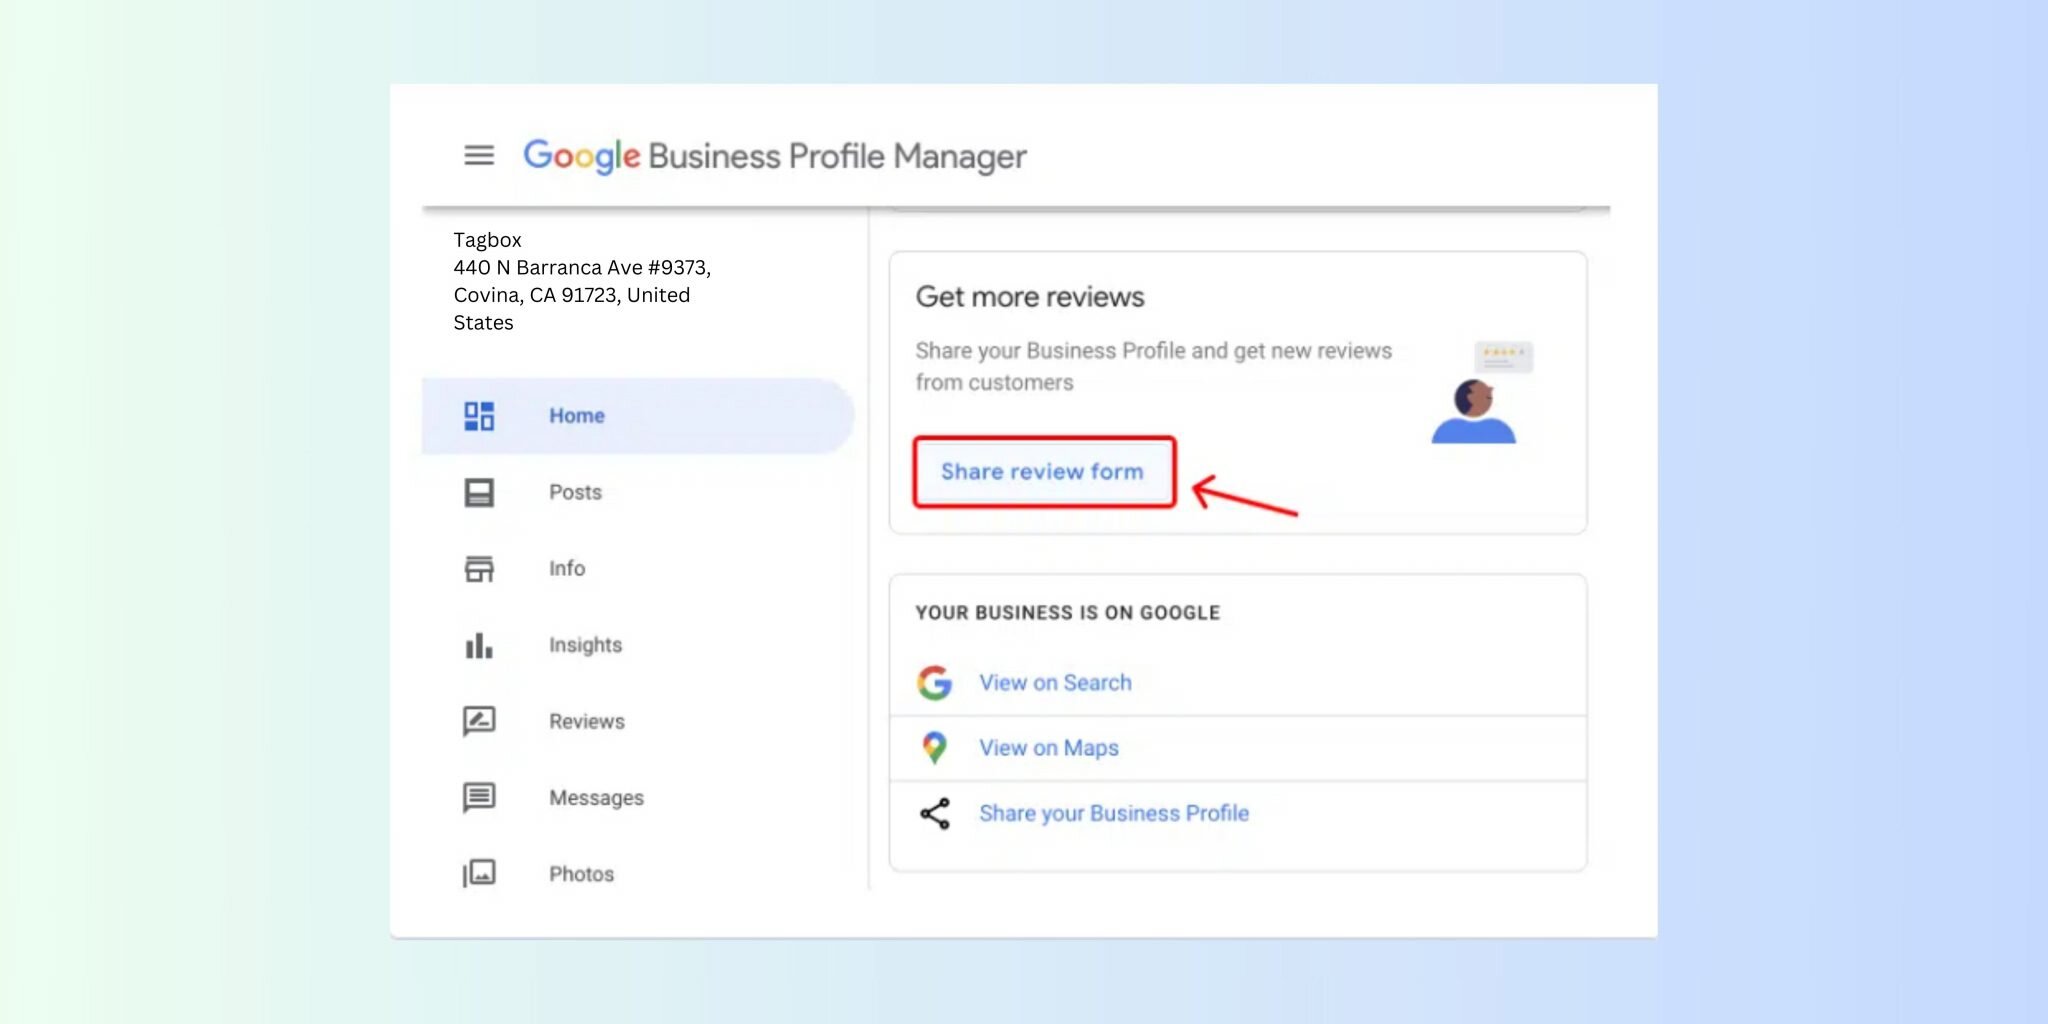The width and height of the screenshot is (2048, 1024).
Task: Open the Info section icon
Action: point(479,568)
